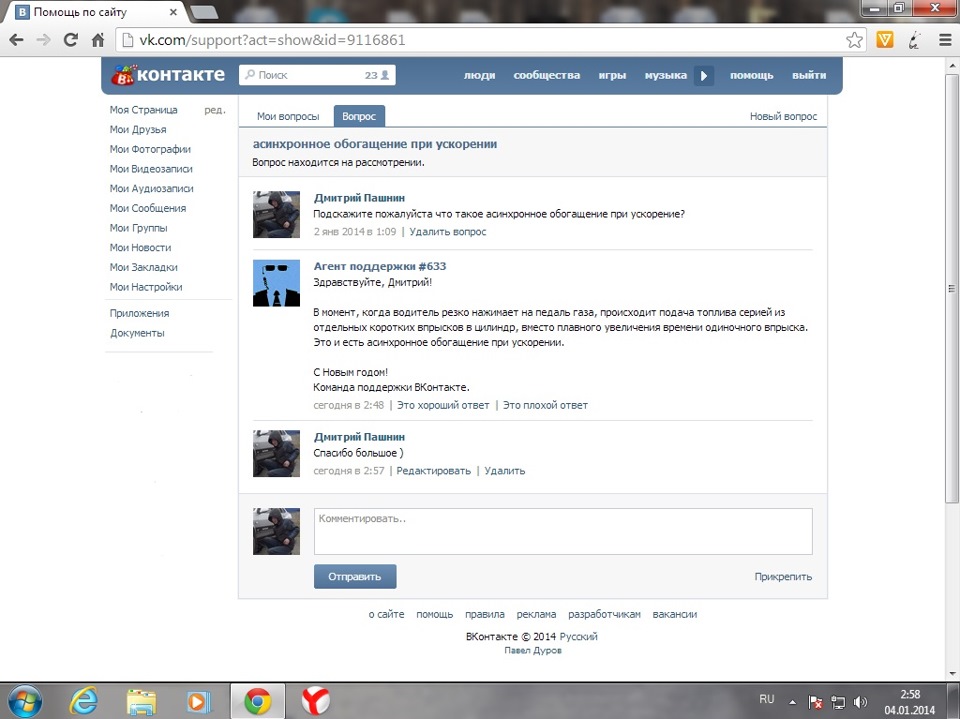Viewport: 960px width, 719px height.
Task: Open Мои Закладки in sidebar
Action: pyautogui.click(x=143, y=267)
